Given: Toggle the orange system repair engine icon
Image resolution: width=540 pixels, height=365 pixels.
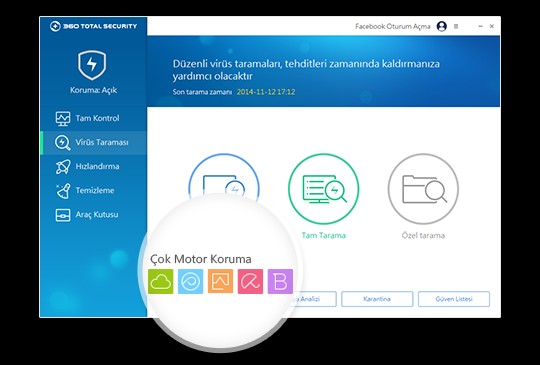Looking at the screenshot, I should pos(220,282).
